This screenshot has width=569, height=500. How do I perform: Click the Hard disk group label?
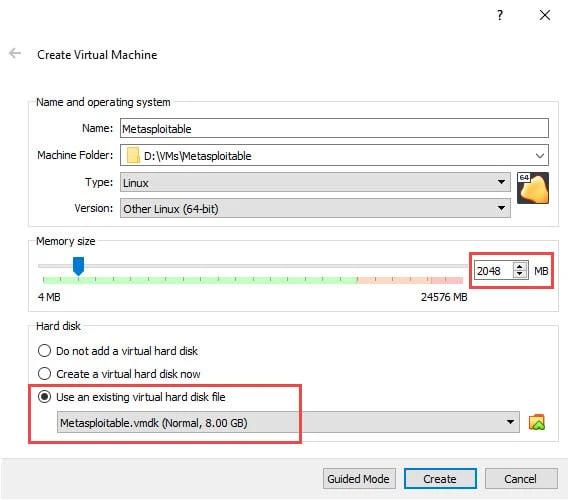(58, 326)
